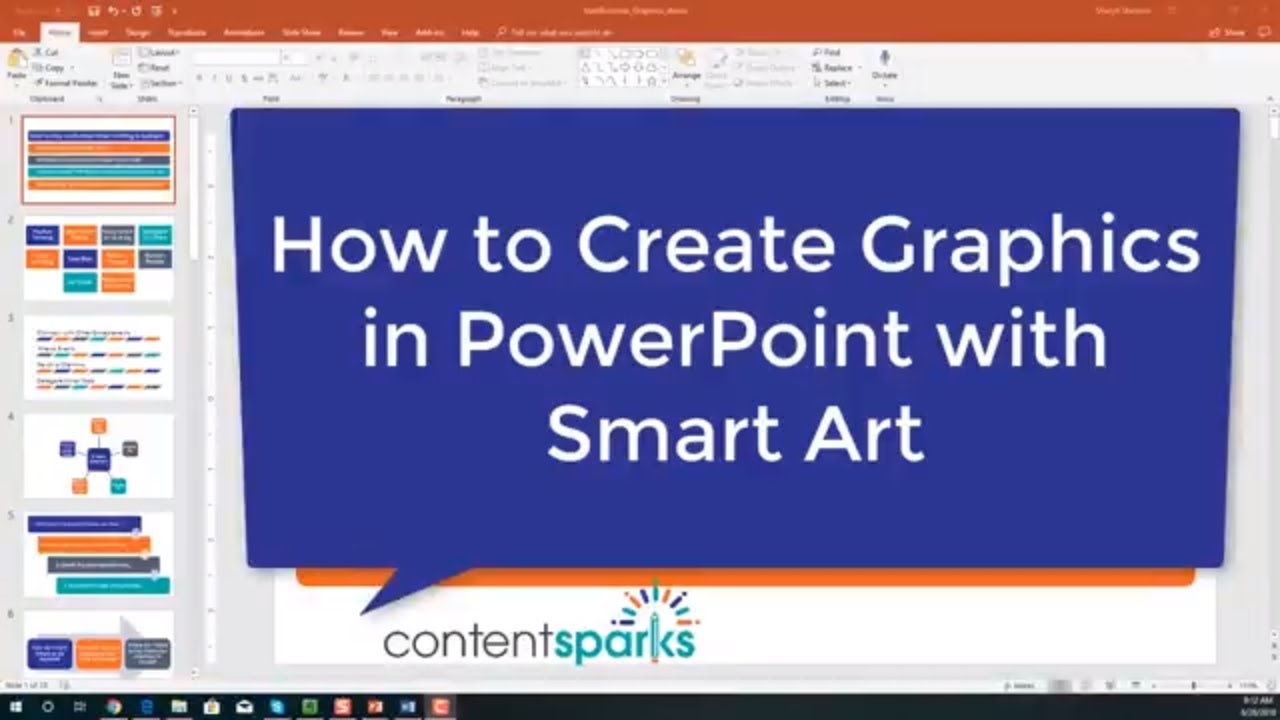The height and width of the screenshot is (720, 1280).
Task: Select slide 4 thumbnail with hub diagram
Action: point(98,456)
